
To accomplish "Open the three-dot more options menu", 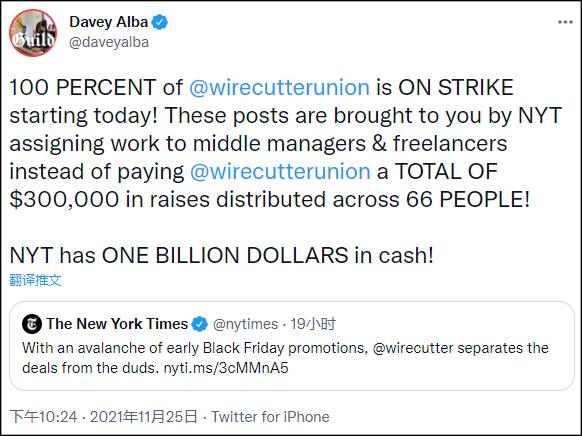I will 565,22.
